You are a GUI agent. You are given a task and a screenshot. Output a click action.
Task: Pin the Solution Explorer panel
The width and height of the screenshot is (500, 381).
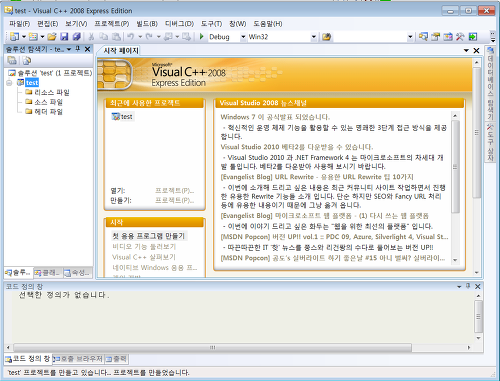(x=78, y=49)
